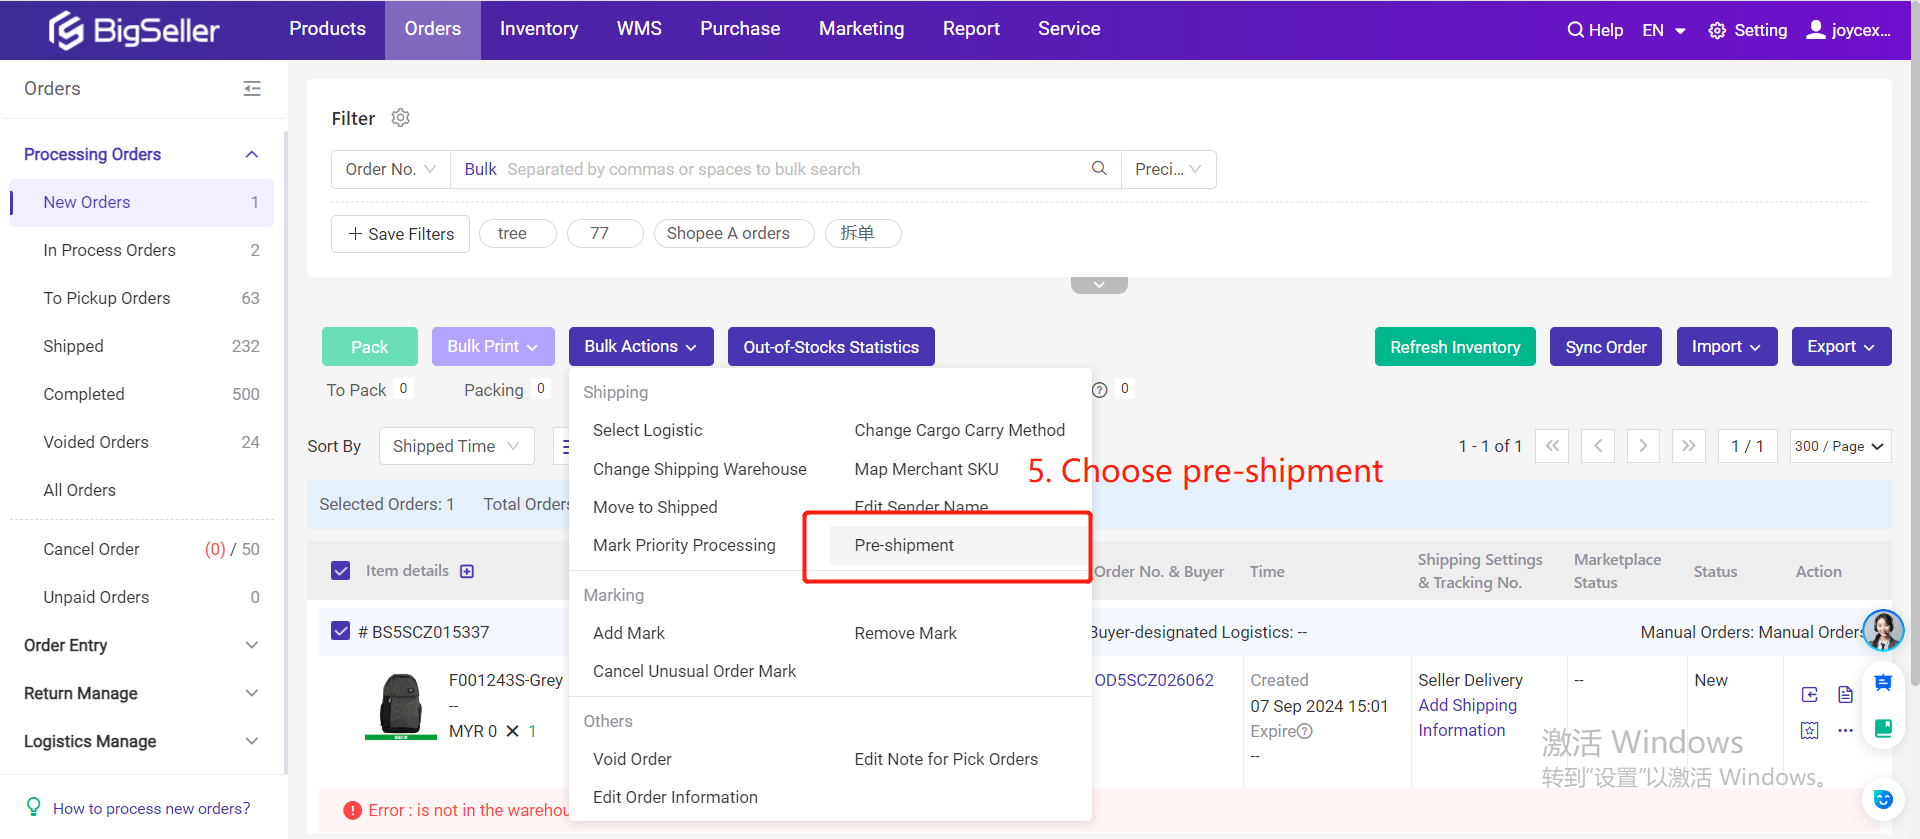
Task: Open the 300 / Page size dropdown
Action: click(1839, 446)
